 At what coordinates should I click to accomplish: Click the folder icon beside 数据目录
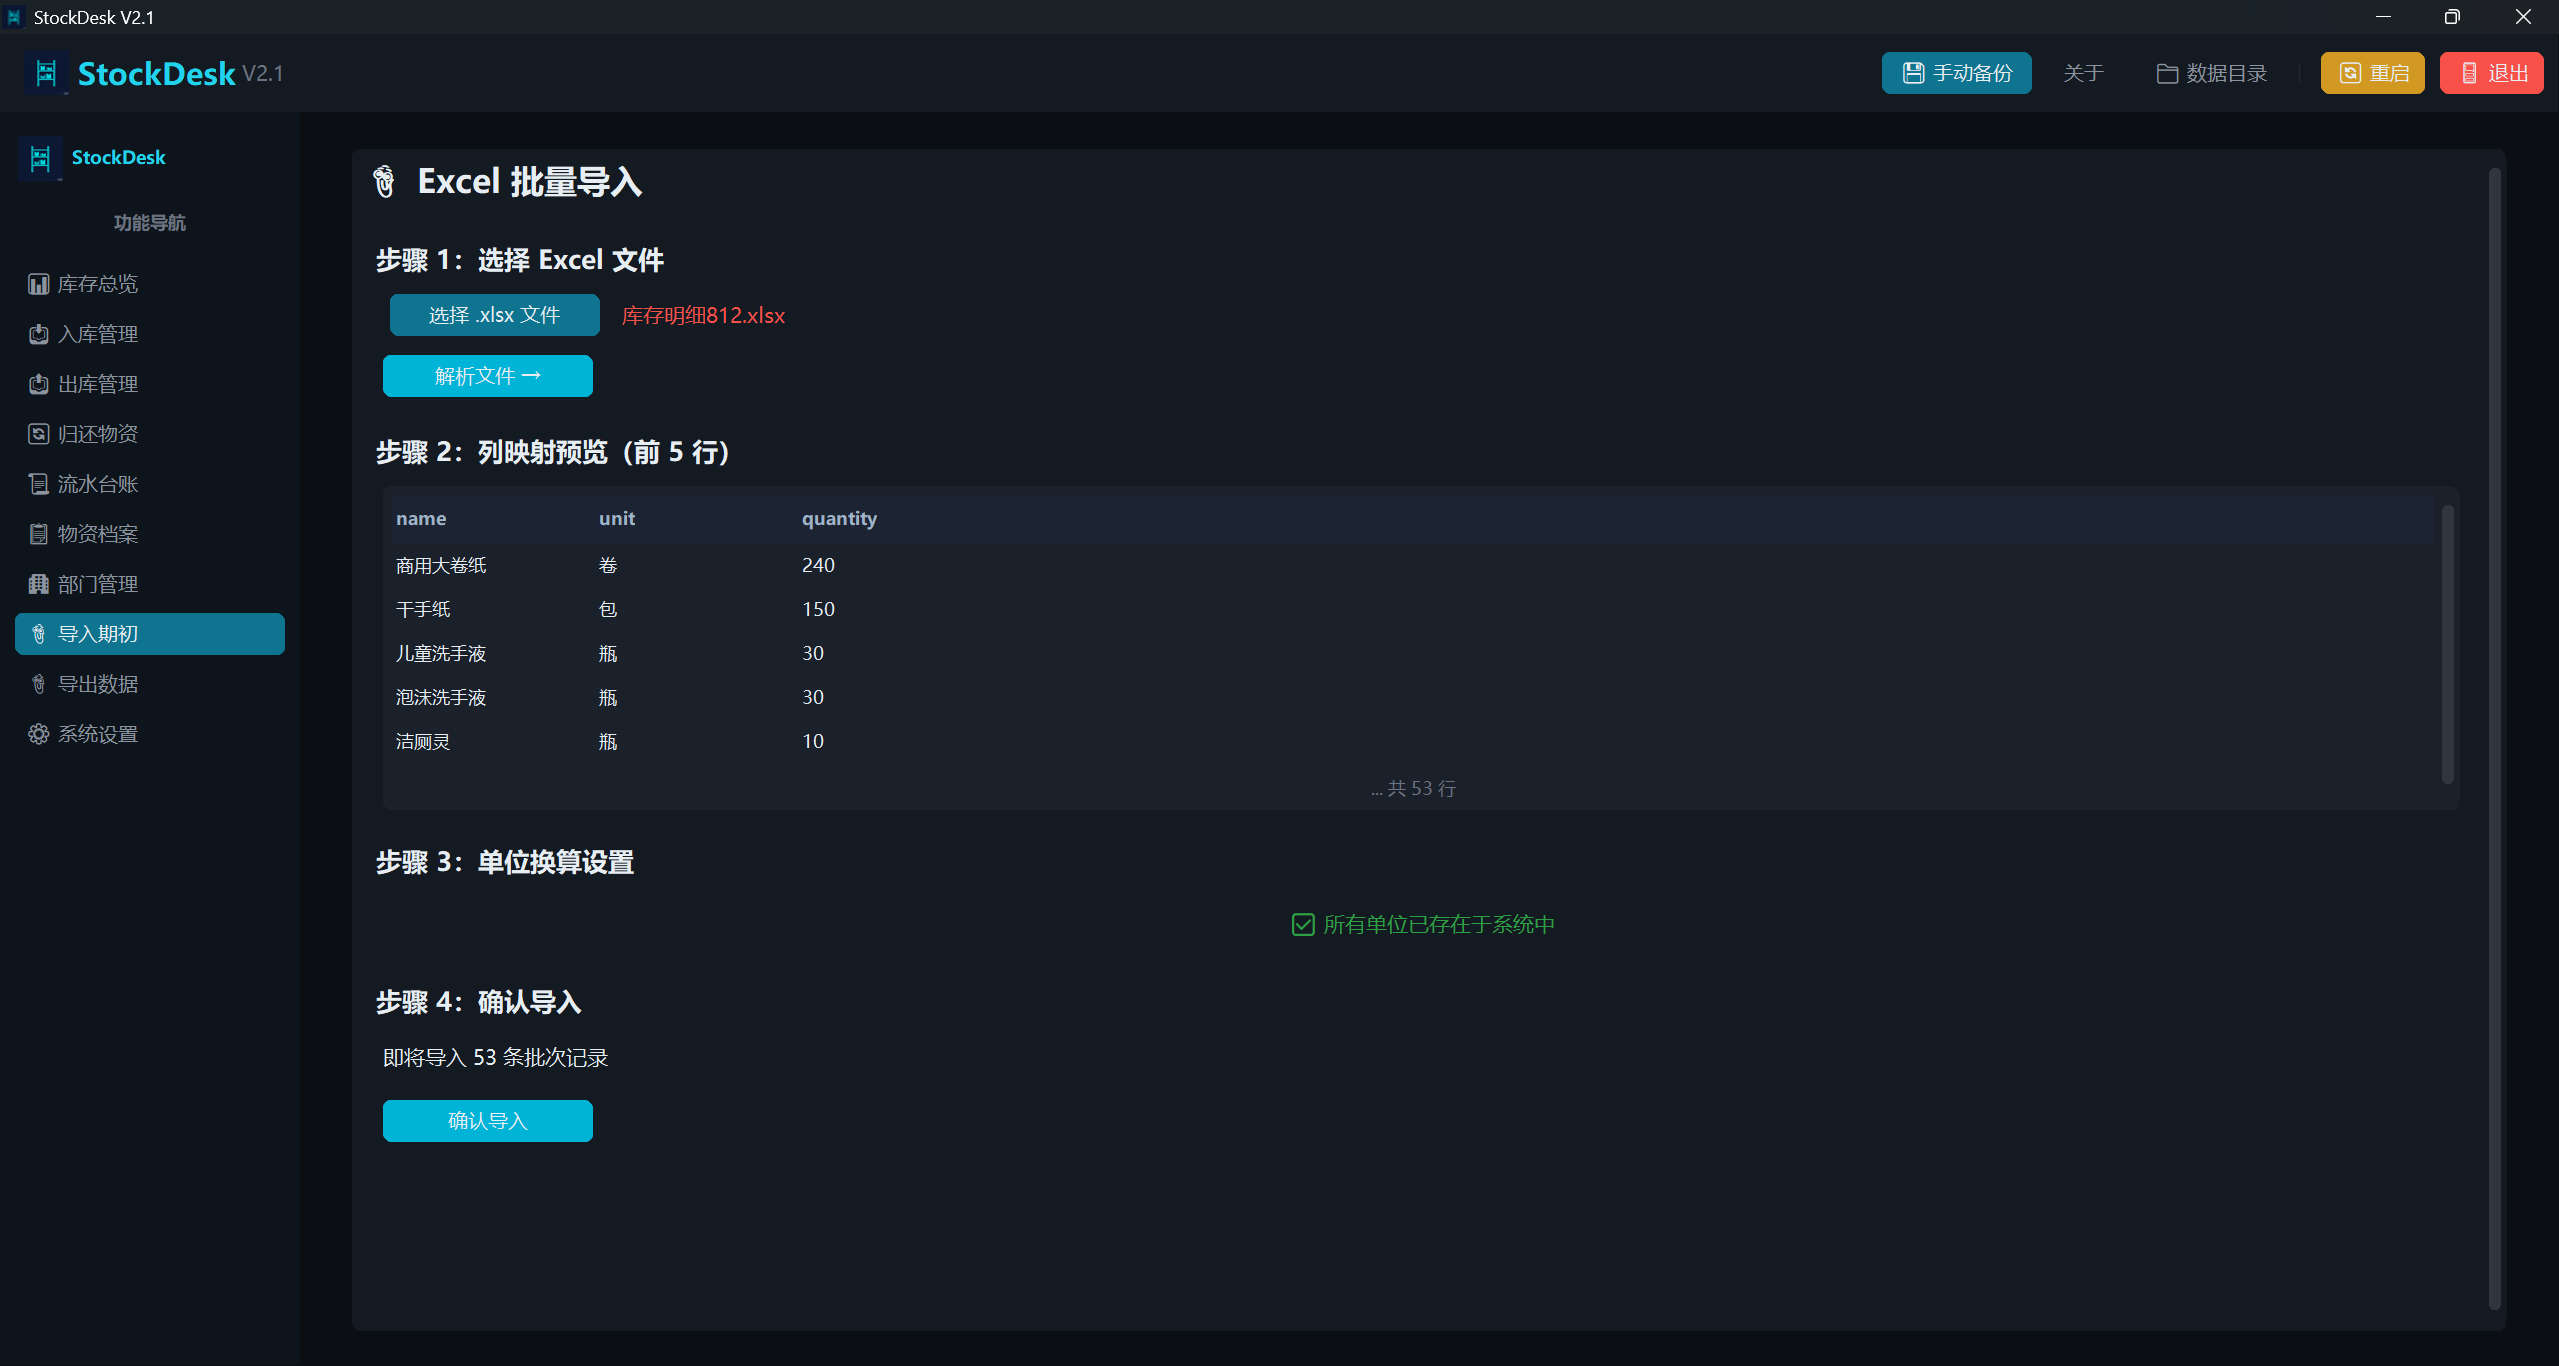[x=2166, y=73]
